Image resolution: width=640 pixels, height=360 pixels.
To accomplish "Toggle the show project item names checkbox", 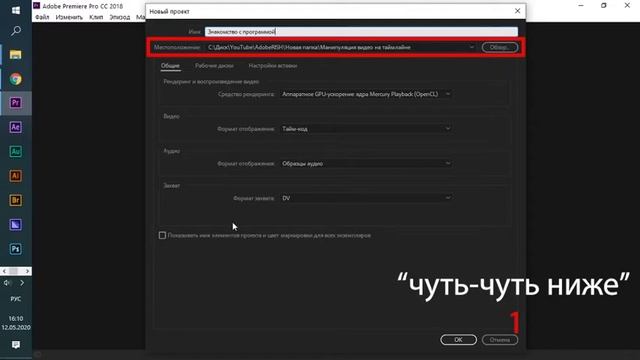I will (162, 236).
